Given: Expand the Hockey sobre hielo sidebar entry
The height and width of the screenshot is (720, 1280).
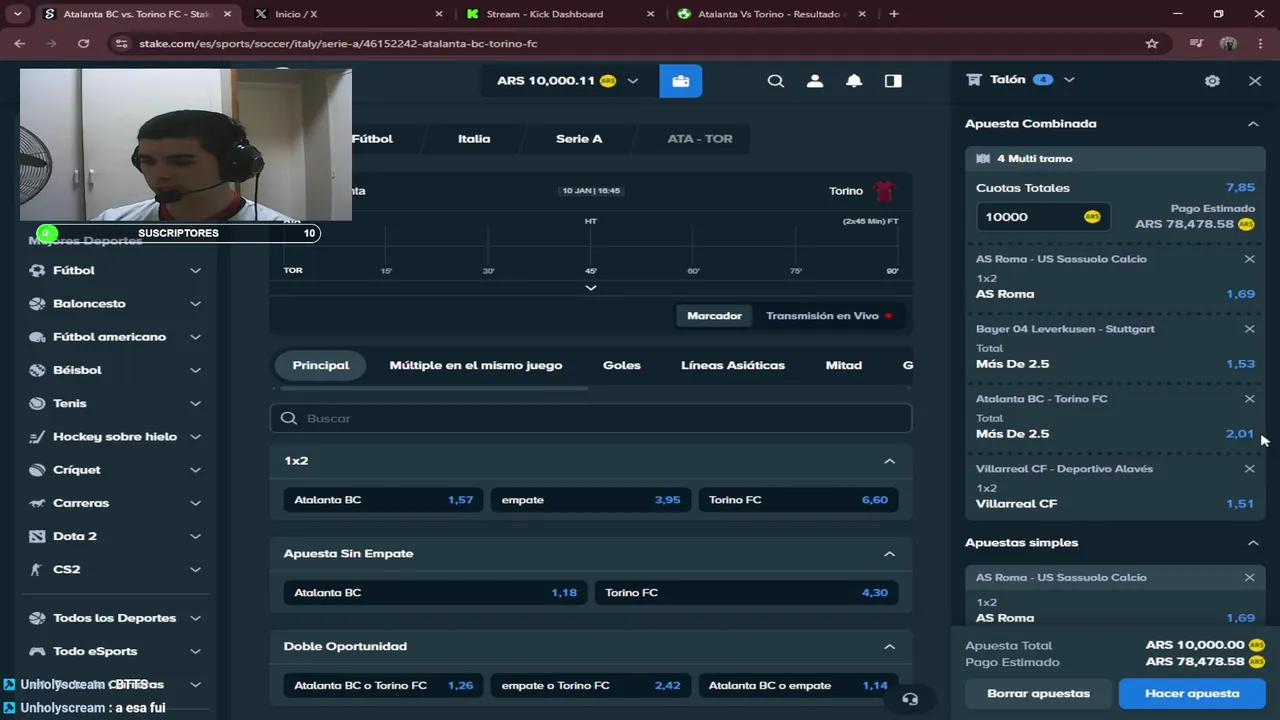Looking at the screenshot, I should (x=195, y=437).
